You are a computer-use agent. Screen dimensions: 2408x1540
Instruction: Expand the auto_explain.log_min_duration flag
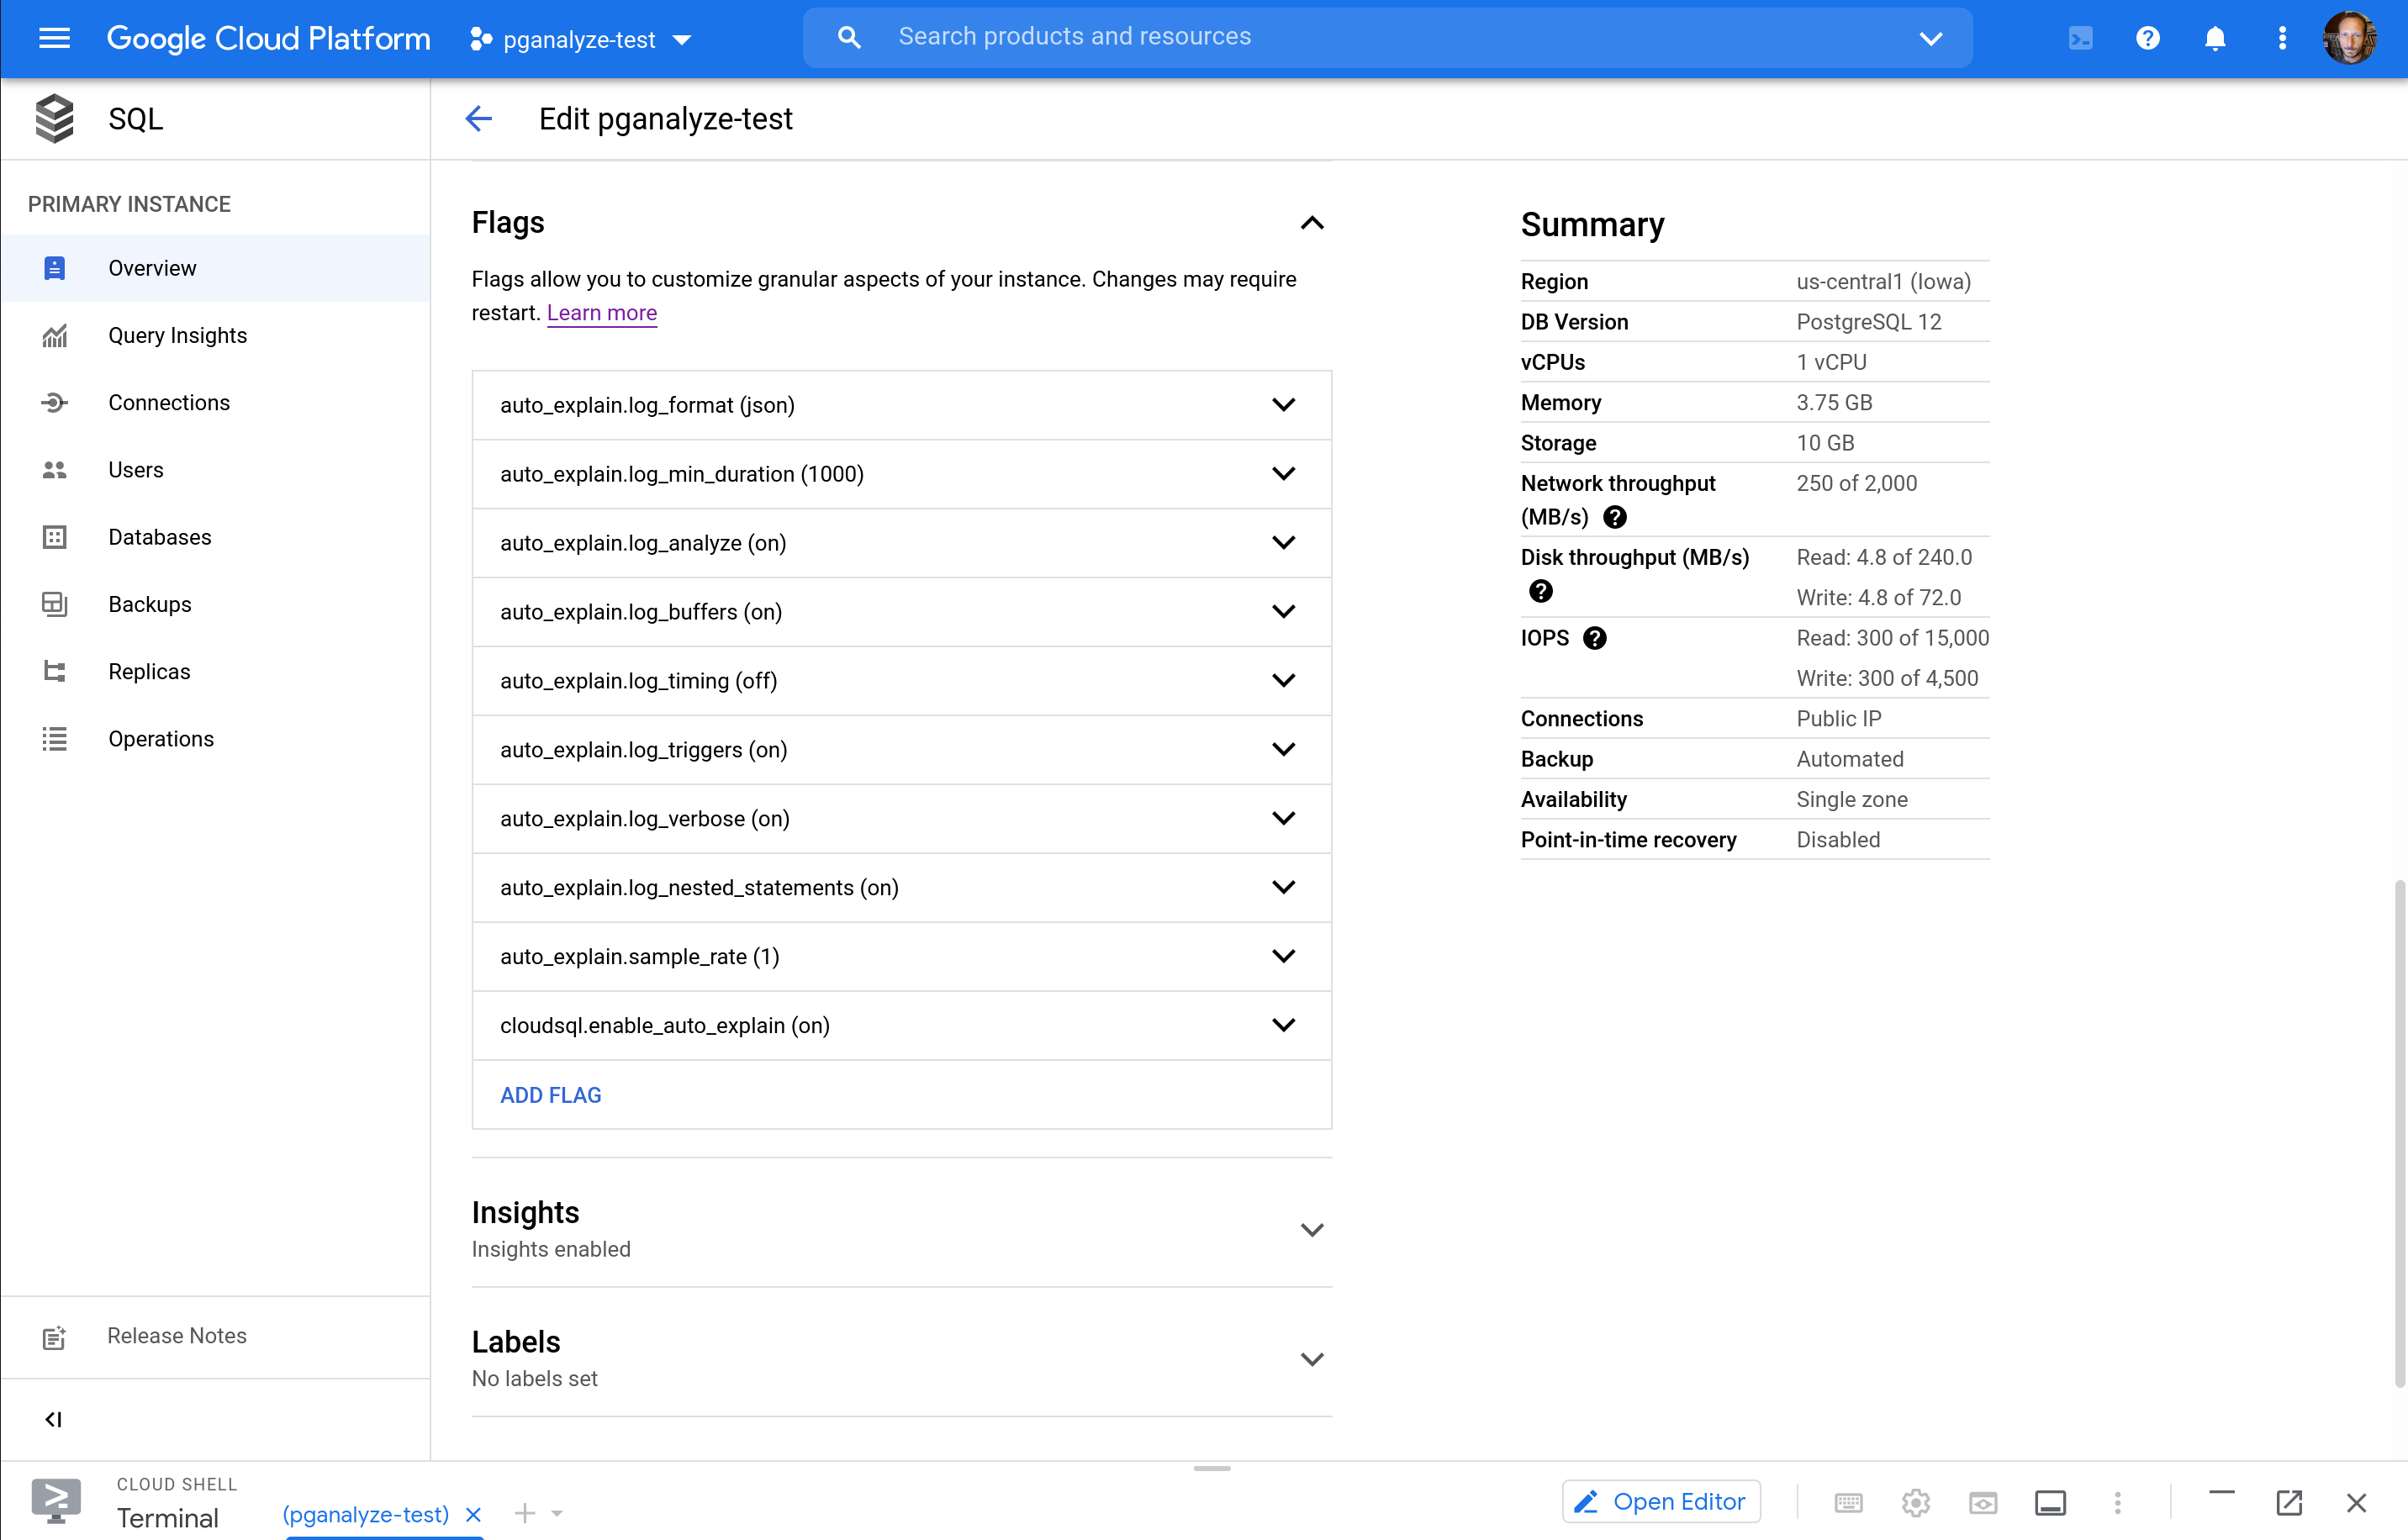click(x=1284, y=474)
